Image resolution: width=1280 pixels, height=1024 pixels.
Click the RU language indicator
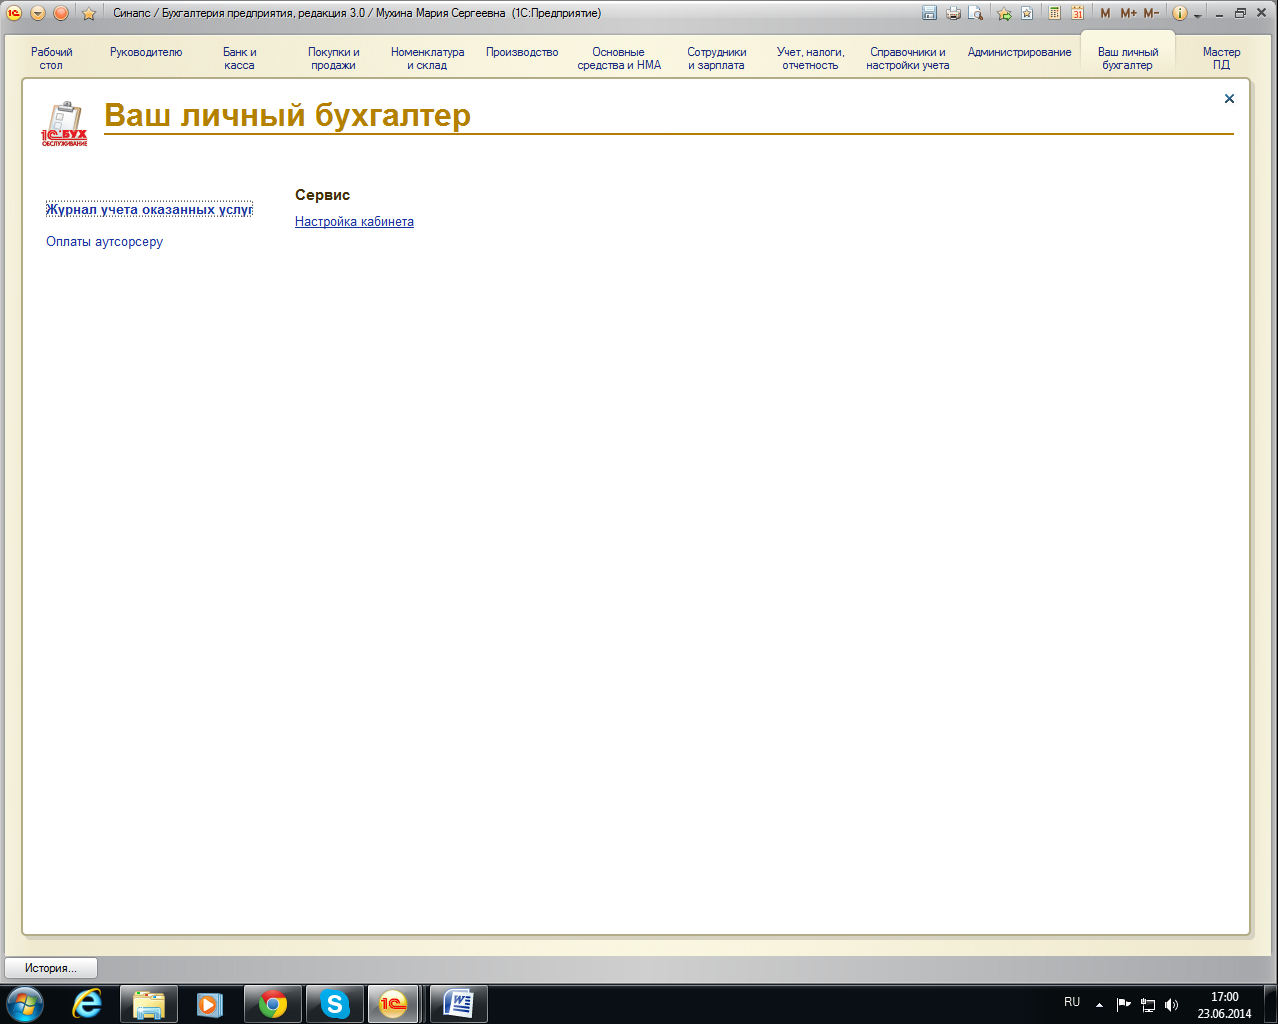(1072, 1002)
